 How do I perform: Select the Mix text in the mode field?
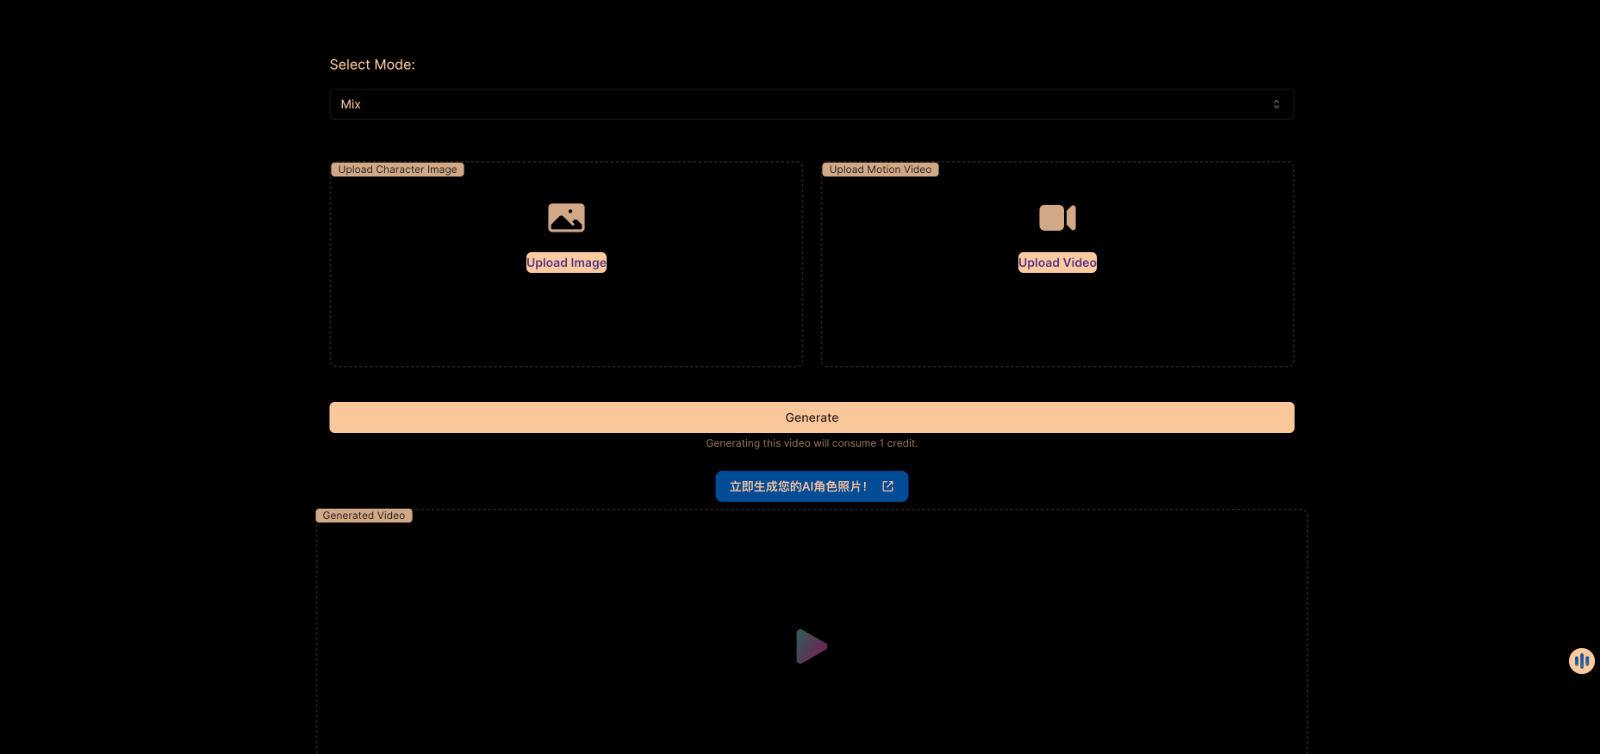pyautogui.click(x=351, y=105)
